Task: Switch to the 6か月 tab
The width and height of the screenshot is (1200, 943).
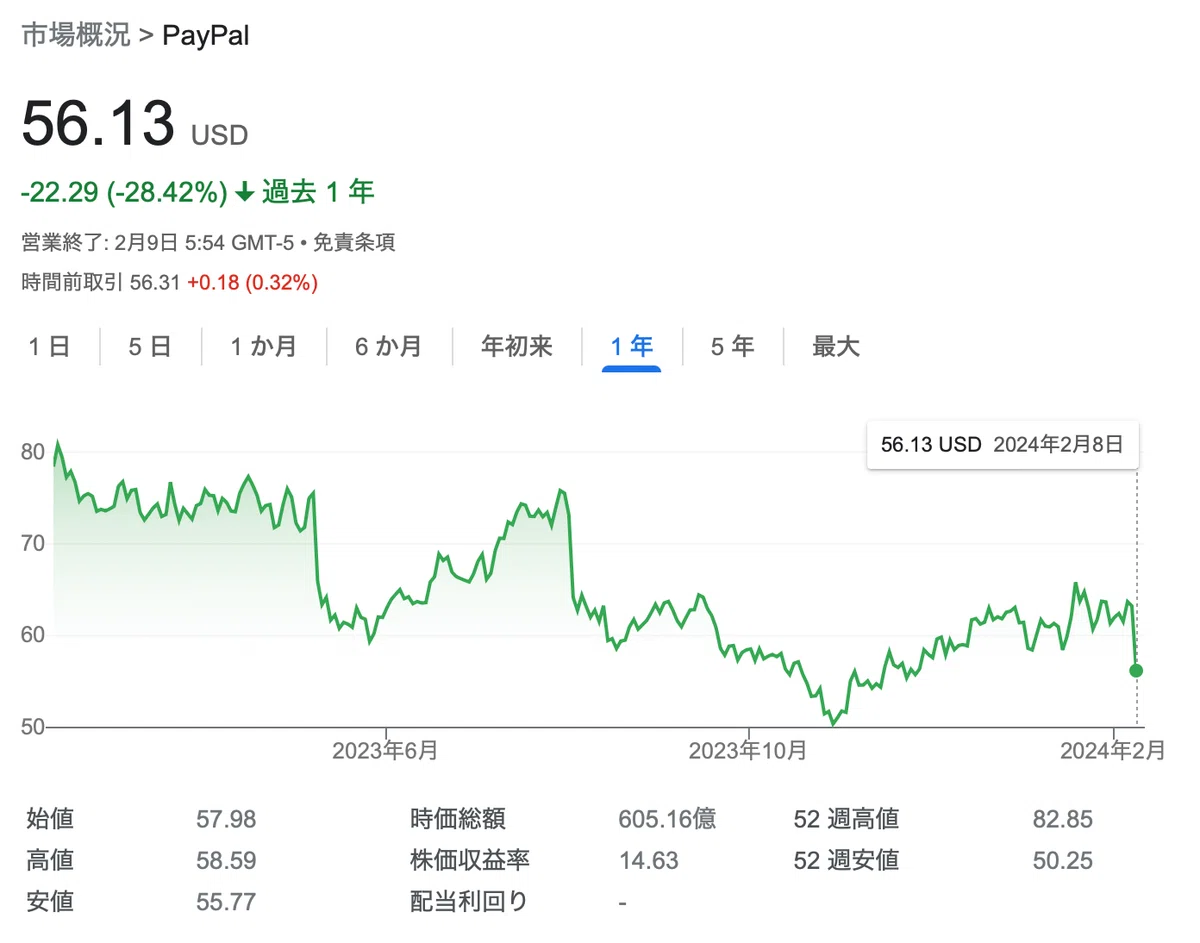Action: (388, 347)
